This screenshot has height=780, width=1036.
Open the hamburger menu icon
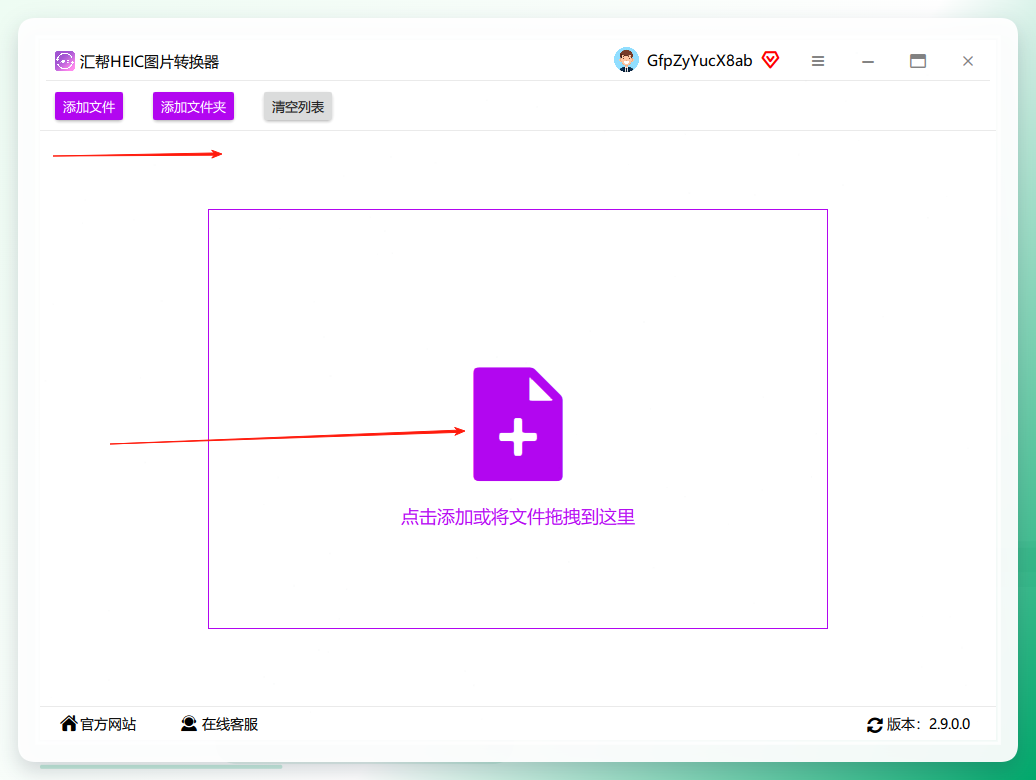click(x=818, y=61)
